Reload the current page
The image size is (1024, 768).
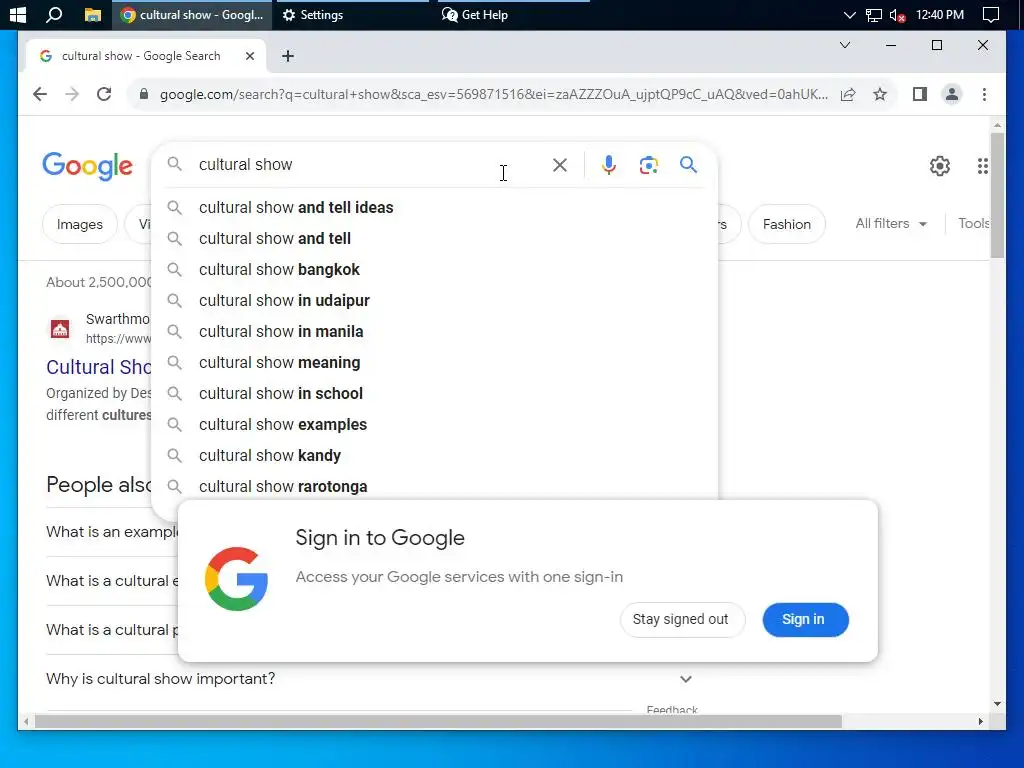(104, 94)
